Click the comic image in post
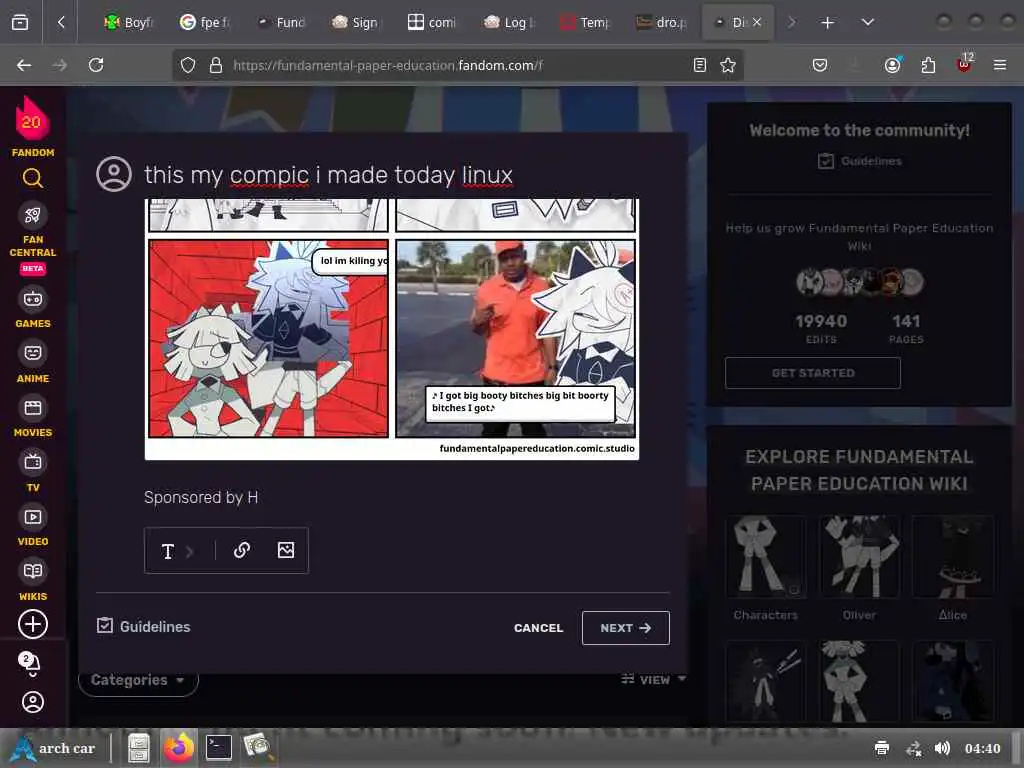Image resolution: width=1024 pixels, height=768 pixels. click(x=392, y=330)
